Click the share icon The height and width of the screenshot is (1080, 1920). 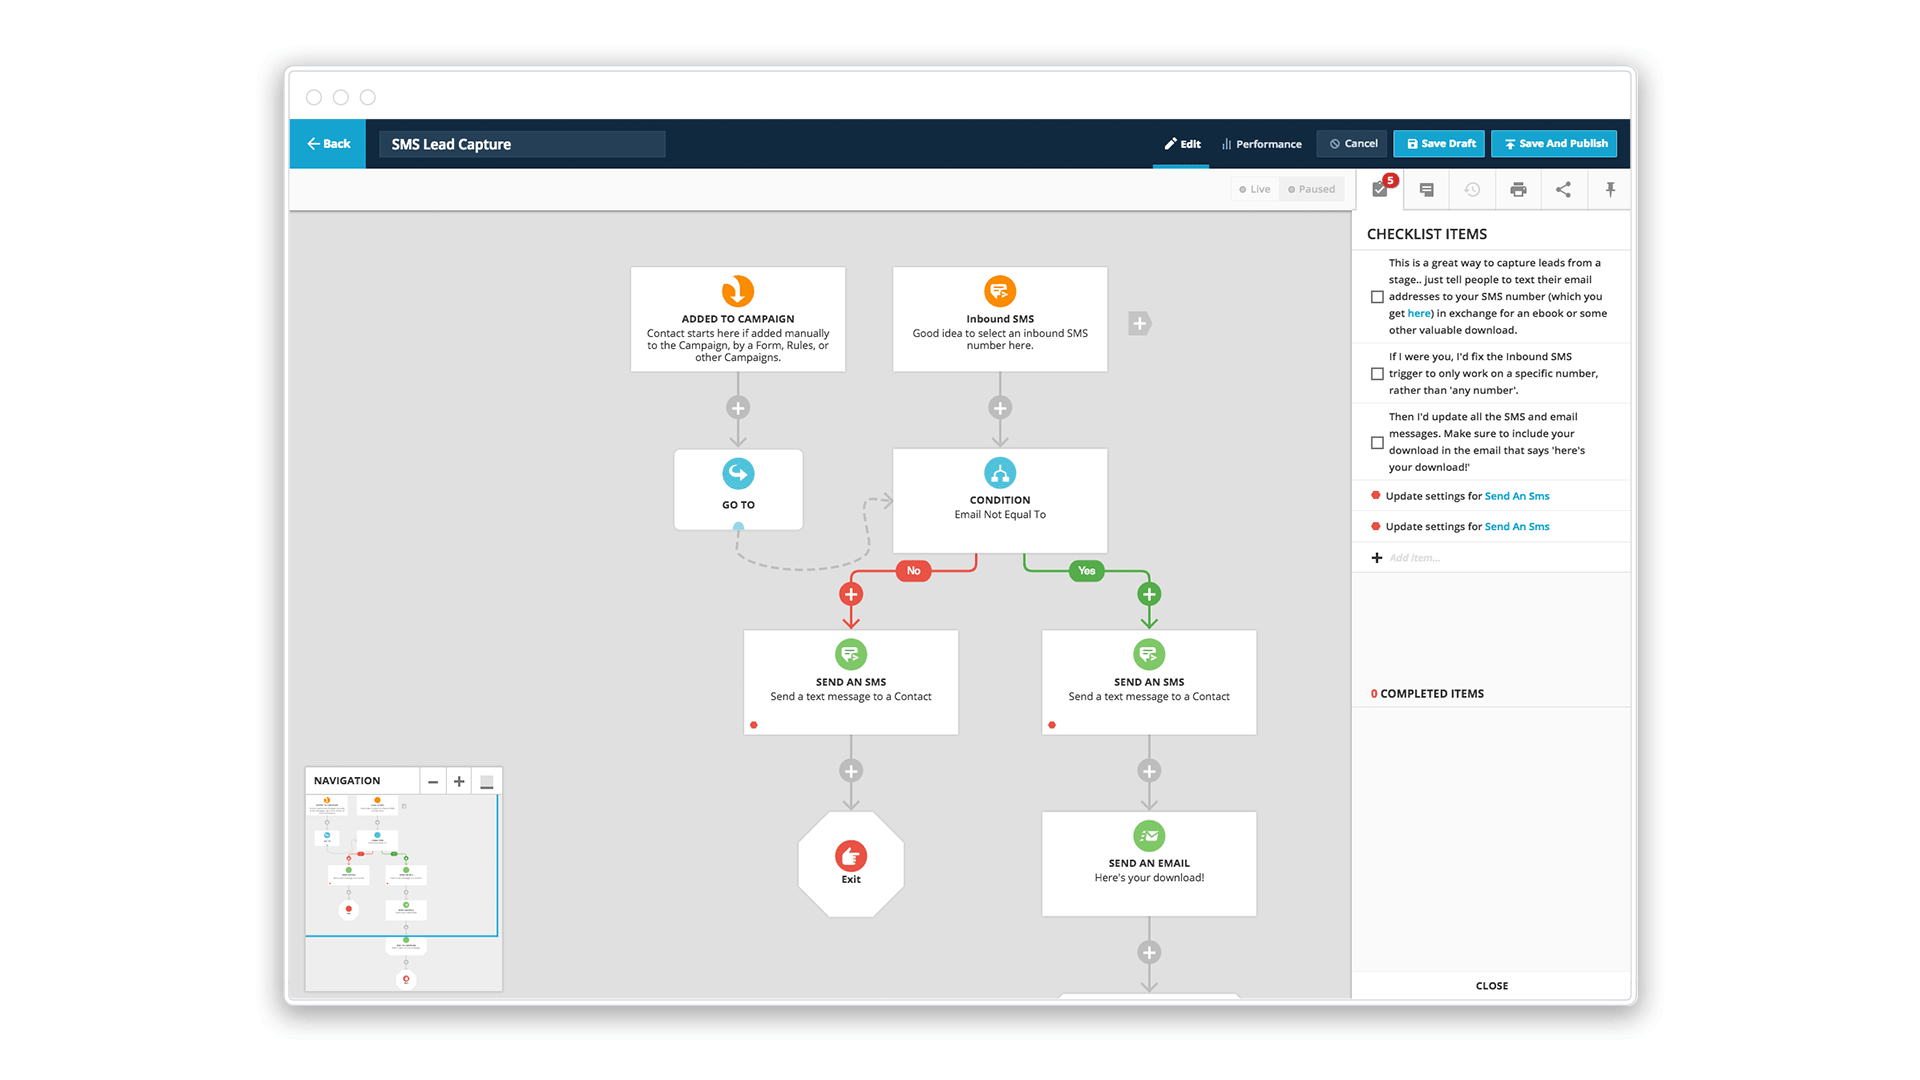1564,190
